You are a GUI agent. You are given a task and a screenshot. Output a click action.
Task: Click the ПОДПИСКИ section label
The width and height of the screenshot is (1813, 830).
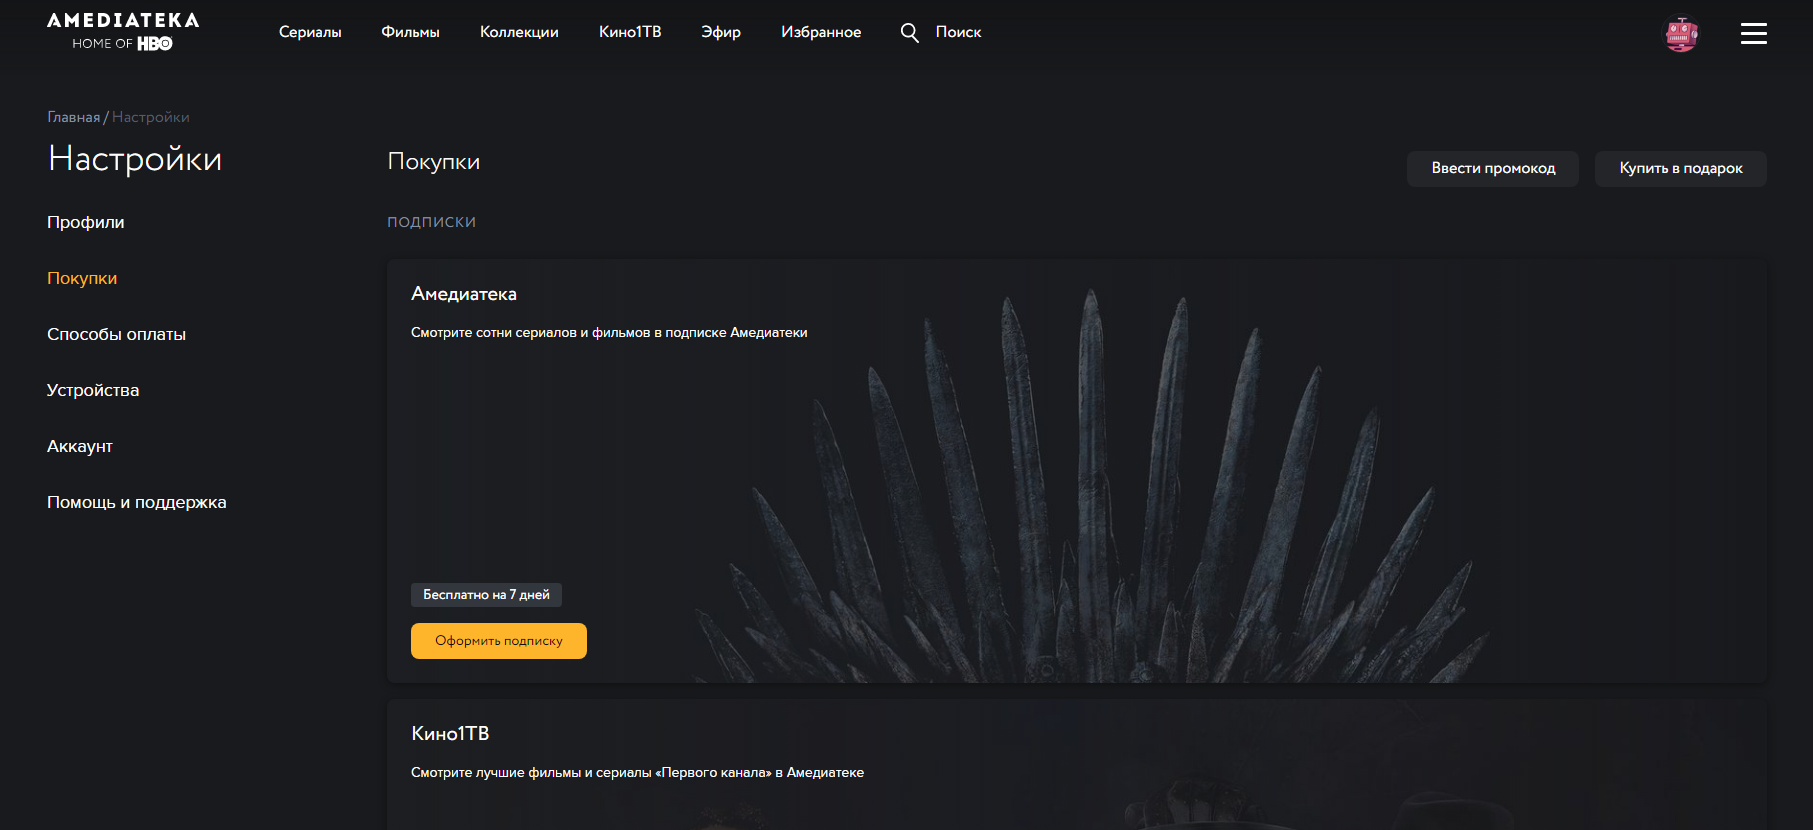pos(432,222)
